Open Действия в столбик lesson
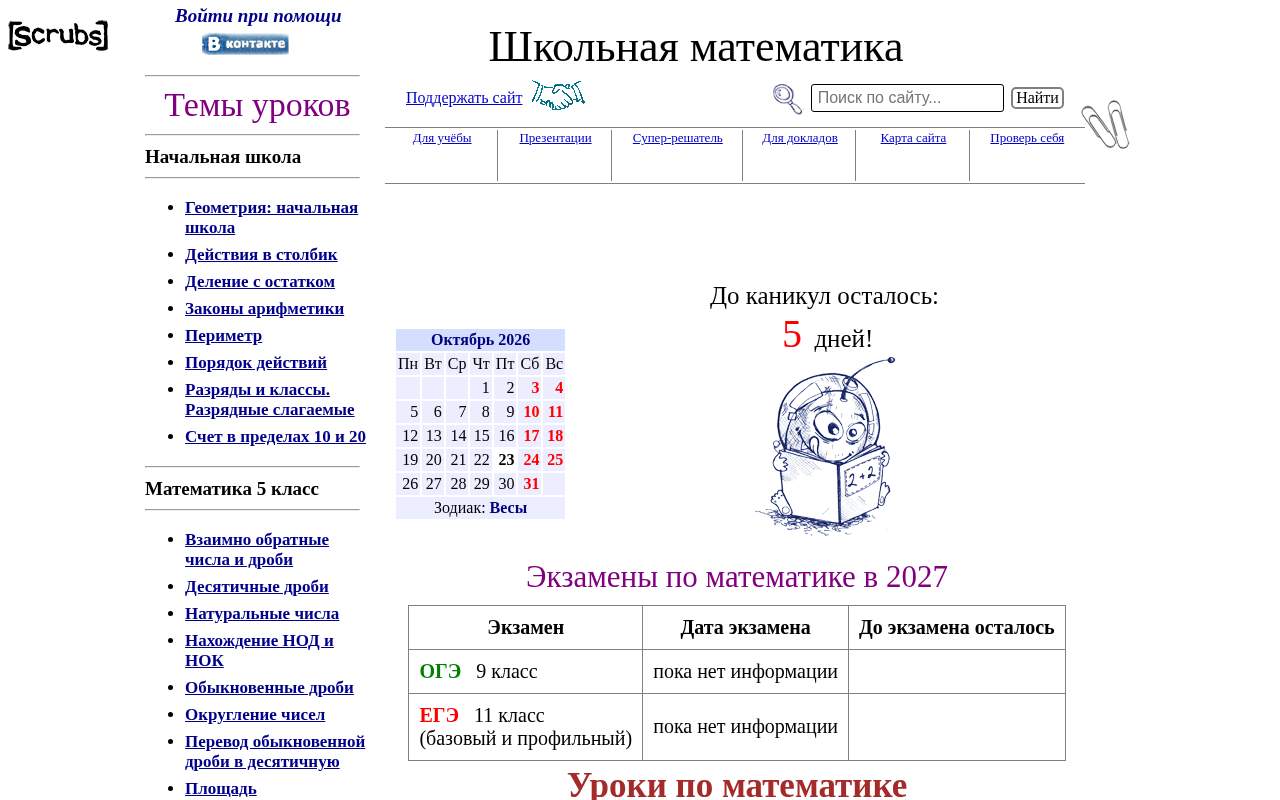This screenshot has height=800, width=1280. click(x=261, y=255)
